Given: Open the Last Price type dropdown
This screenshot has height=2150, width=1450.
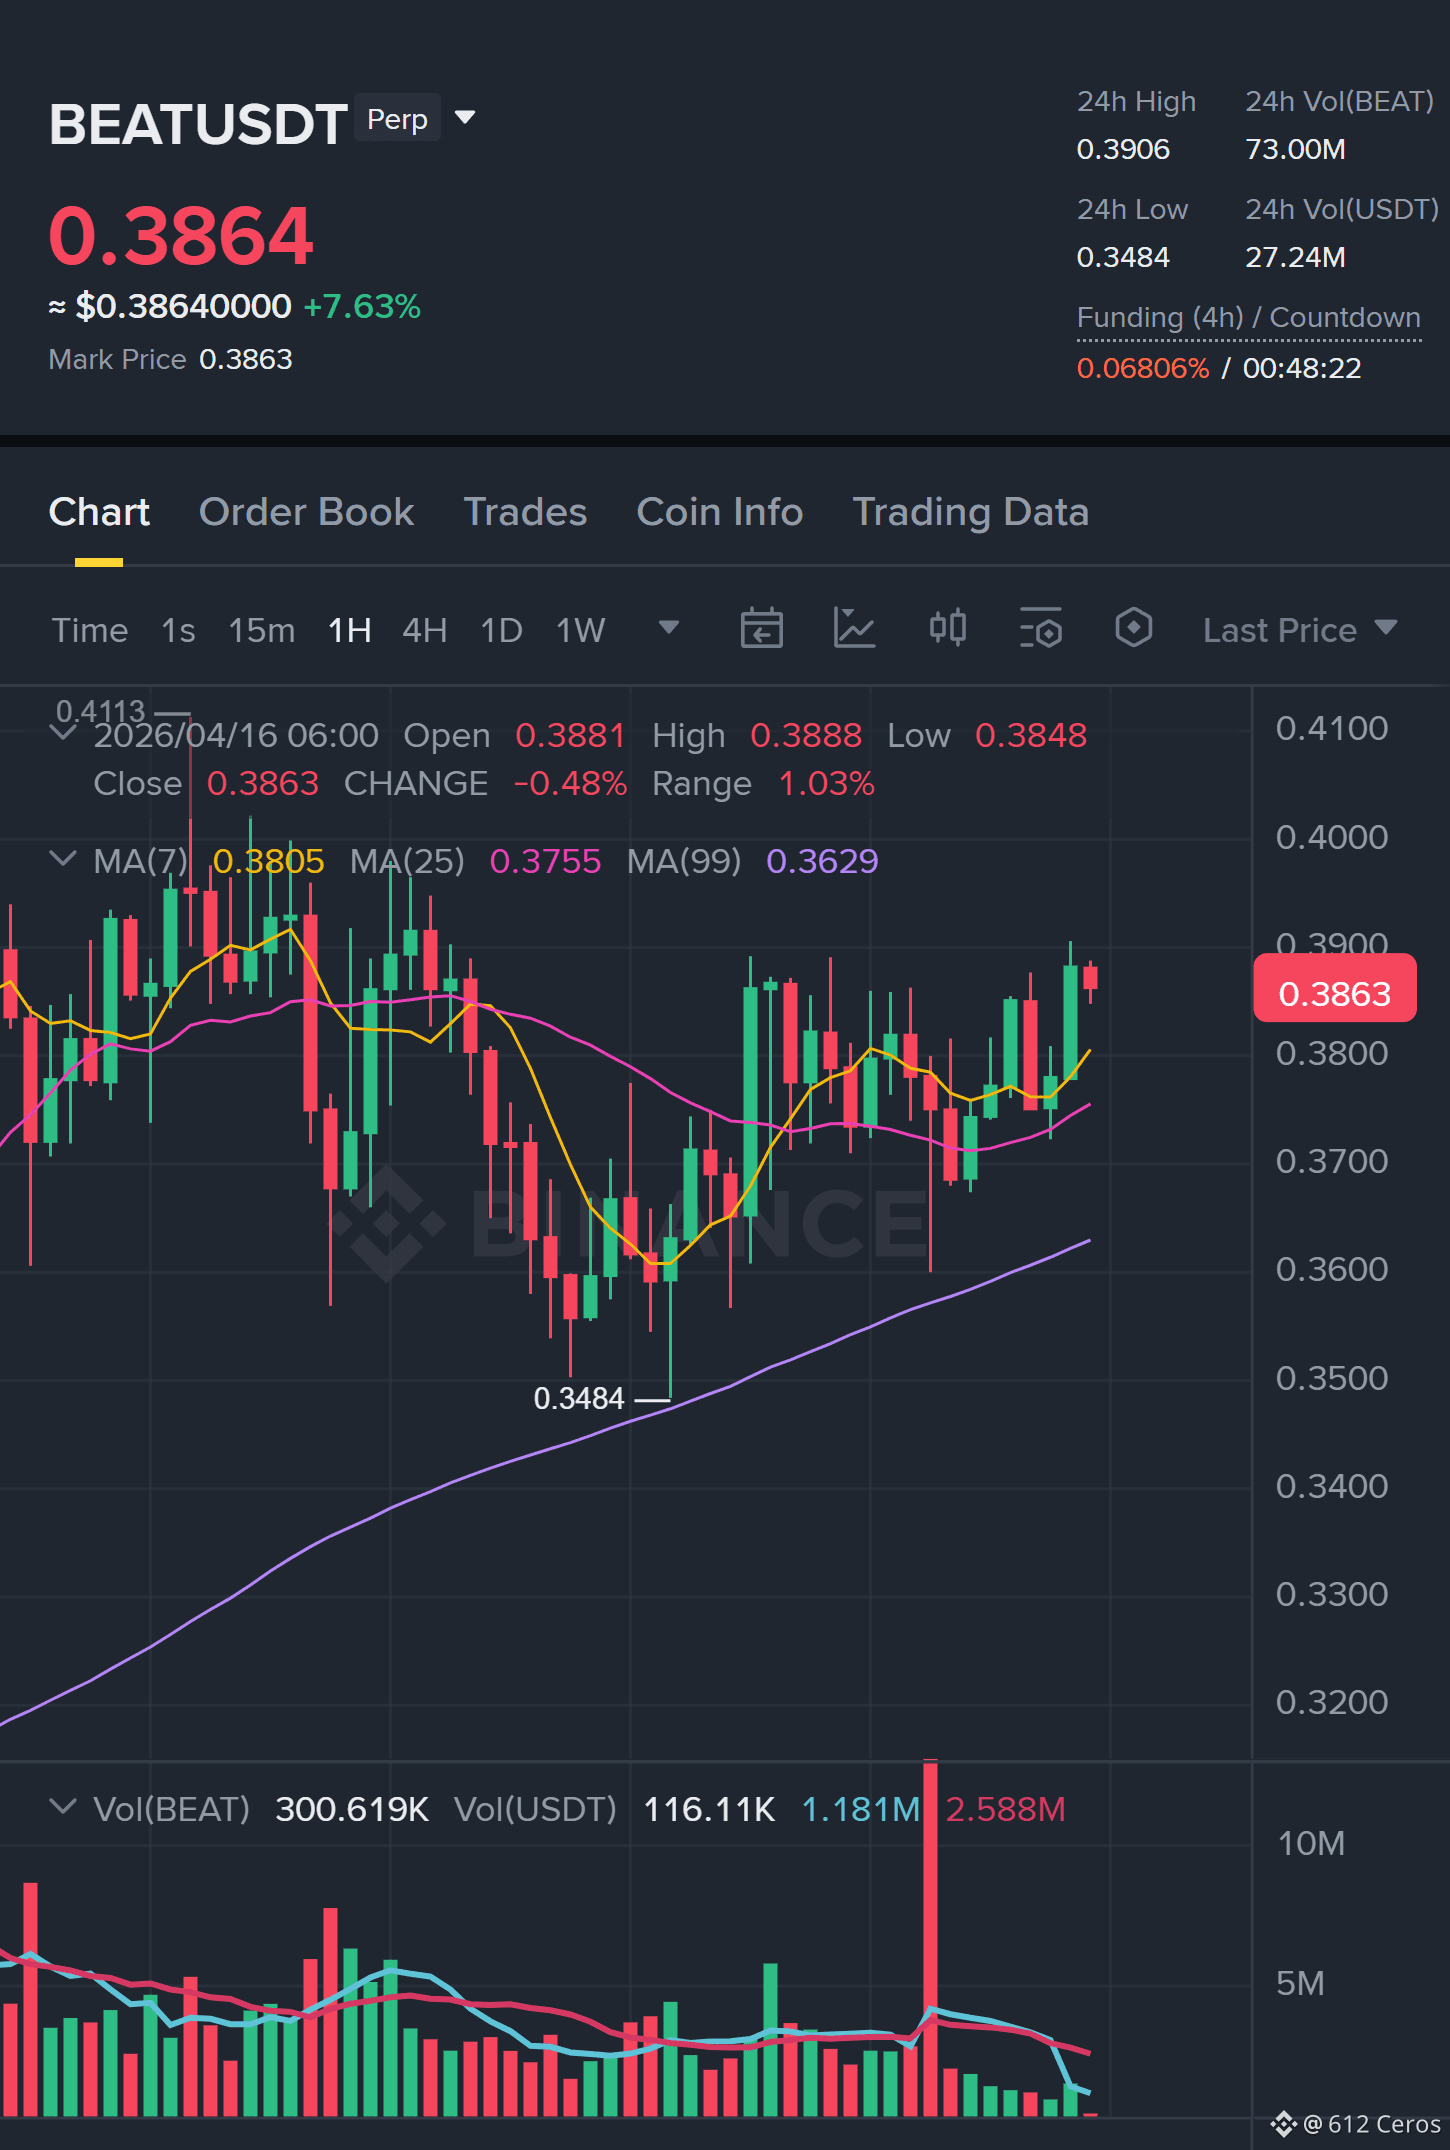Looking at the screenshot, I should [x=1300, y=630].
